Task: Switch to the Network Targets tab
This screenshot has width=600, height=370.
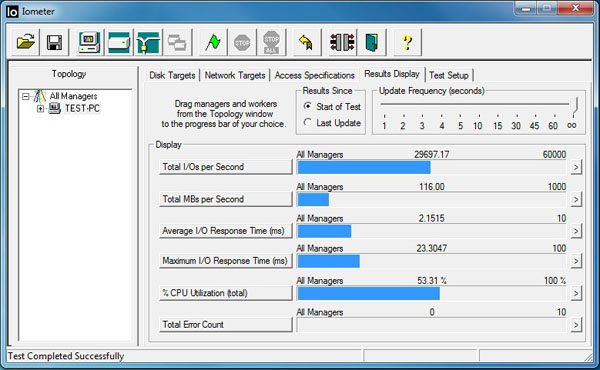Action: click(x=235, y=75)
